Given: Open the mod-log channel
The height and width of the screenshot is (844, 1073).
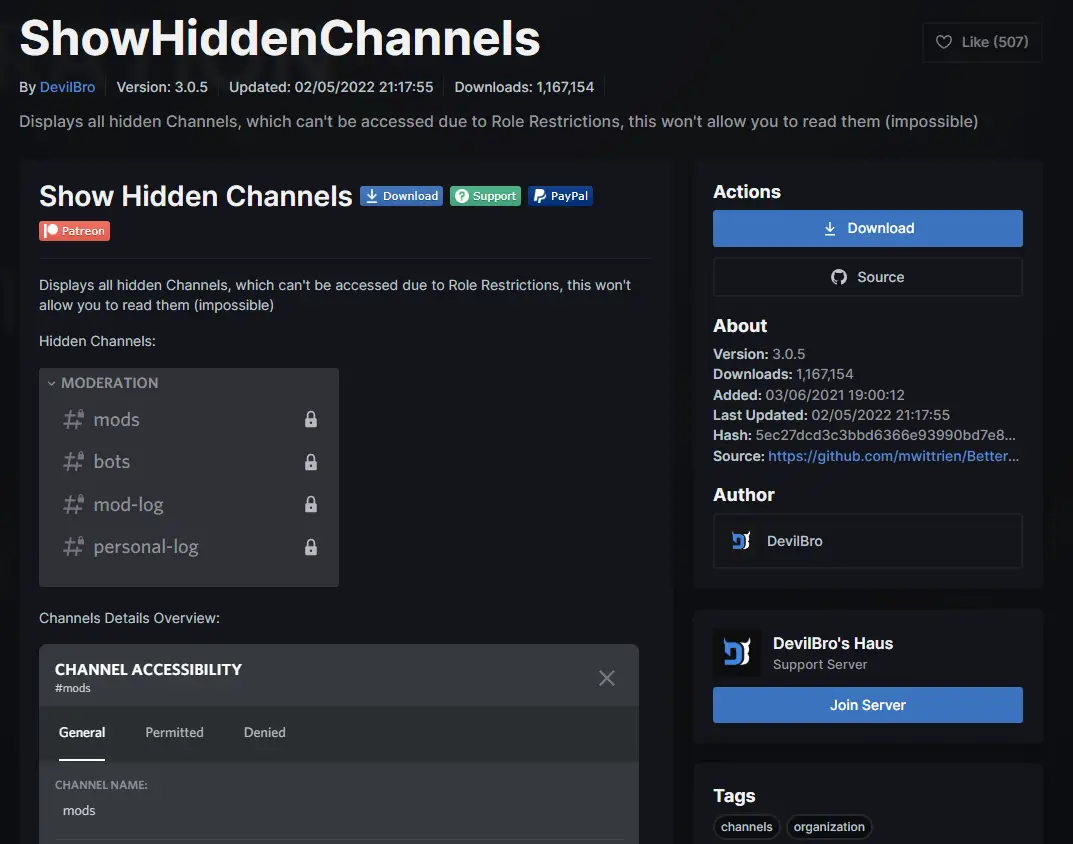Looking at the screenshot, I should point(189,504).
